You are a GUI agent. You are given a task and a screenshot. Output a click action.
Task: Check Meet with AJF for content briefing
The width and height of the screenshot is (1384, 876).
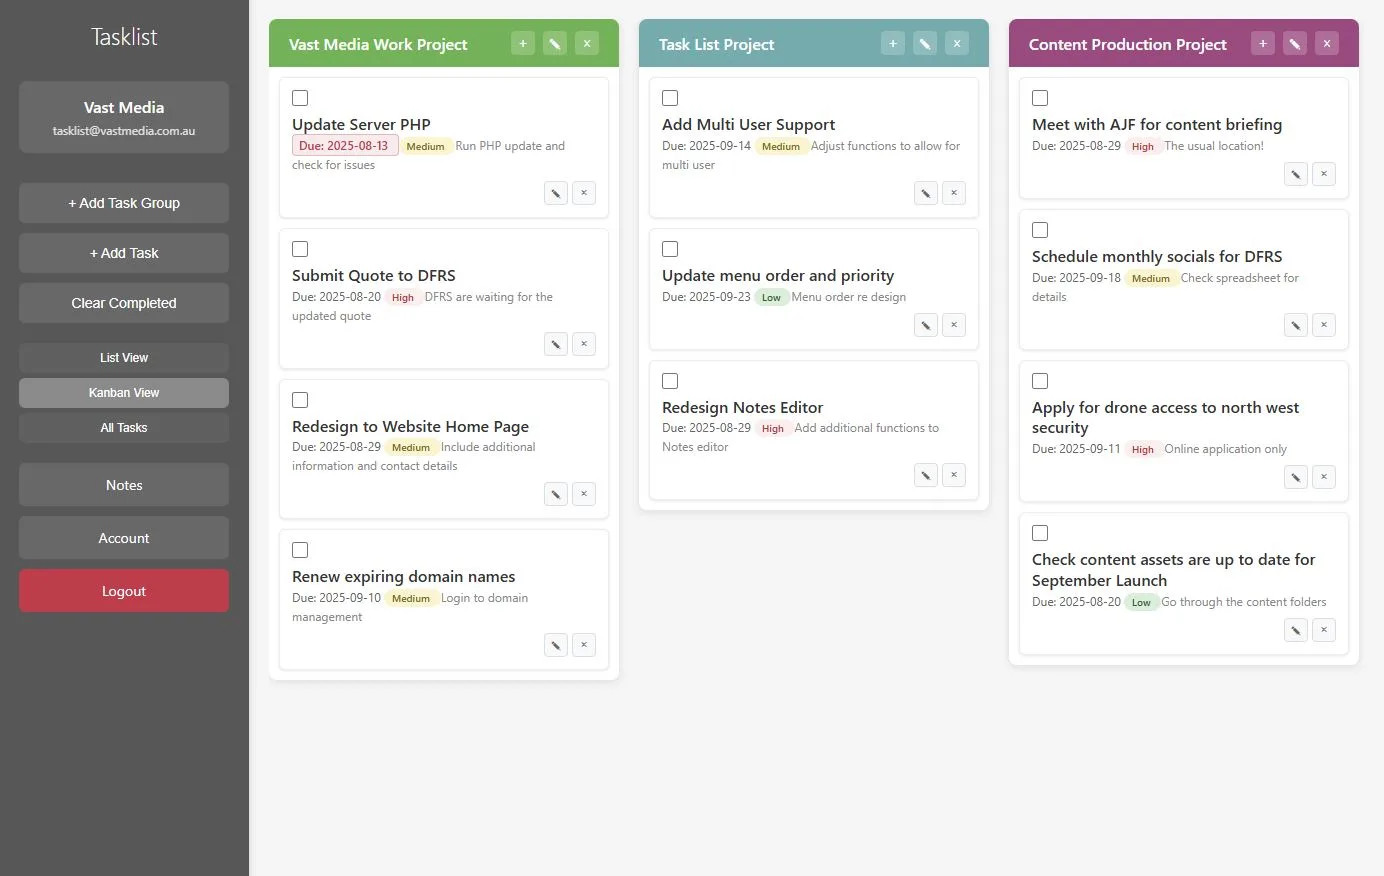(1040, 98)
